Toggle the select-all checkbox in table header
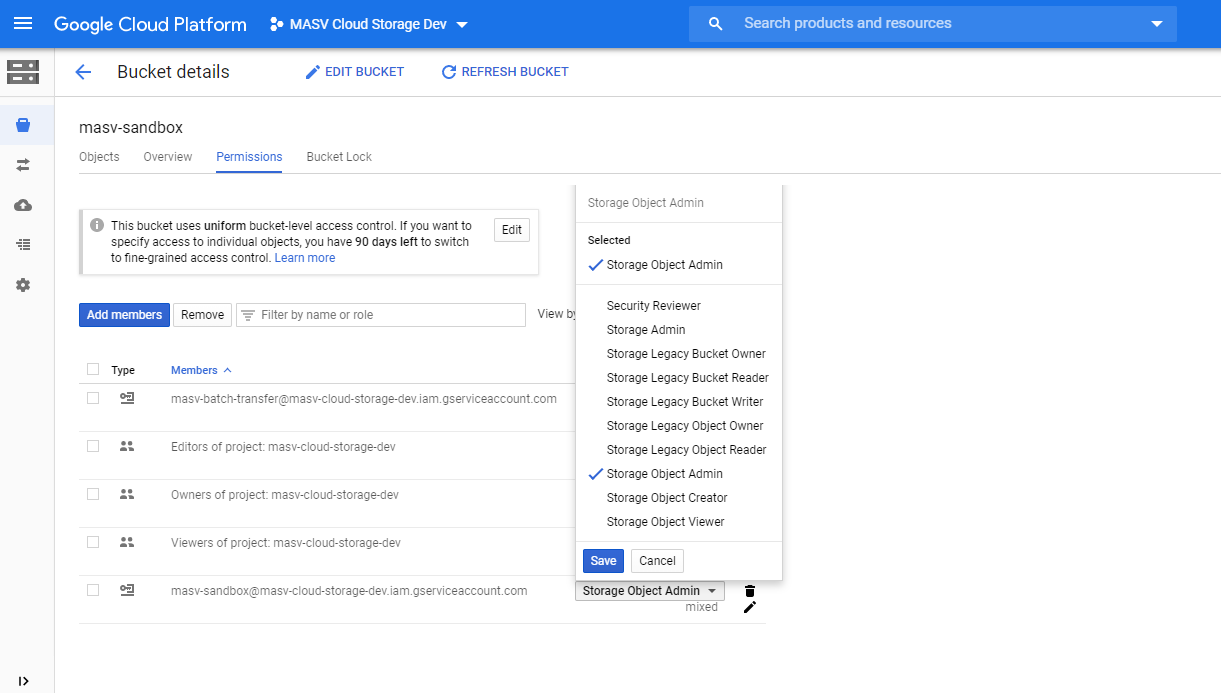The image size is (1221, 693). point(93,369)
